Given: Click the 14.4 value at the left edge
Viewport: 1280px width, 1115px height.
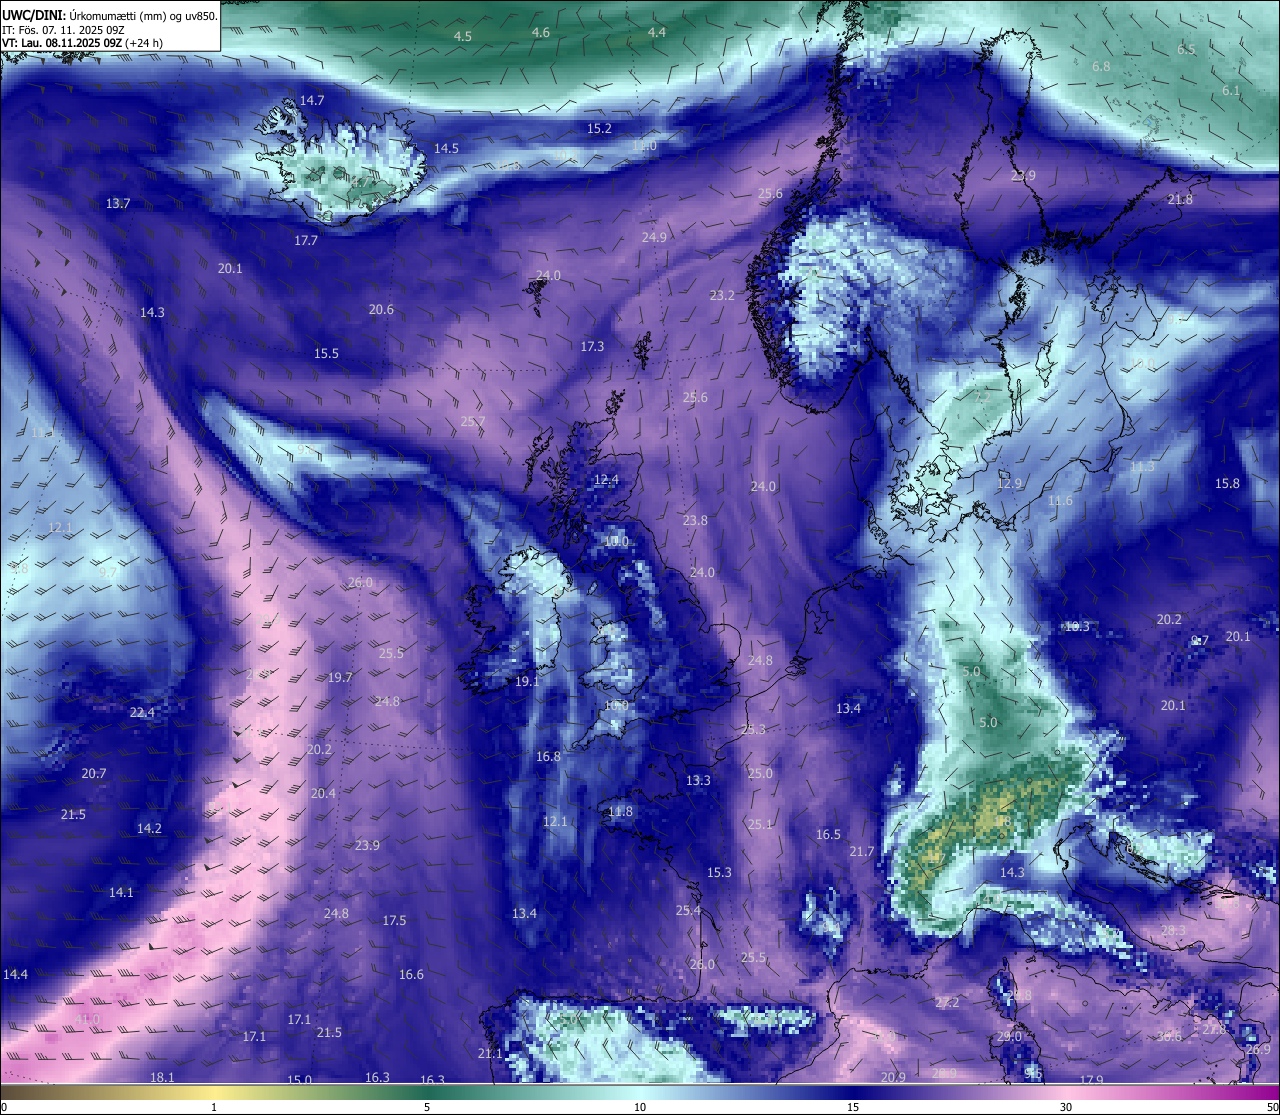Looking at the screenshot, I should click(15, 975).
